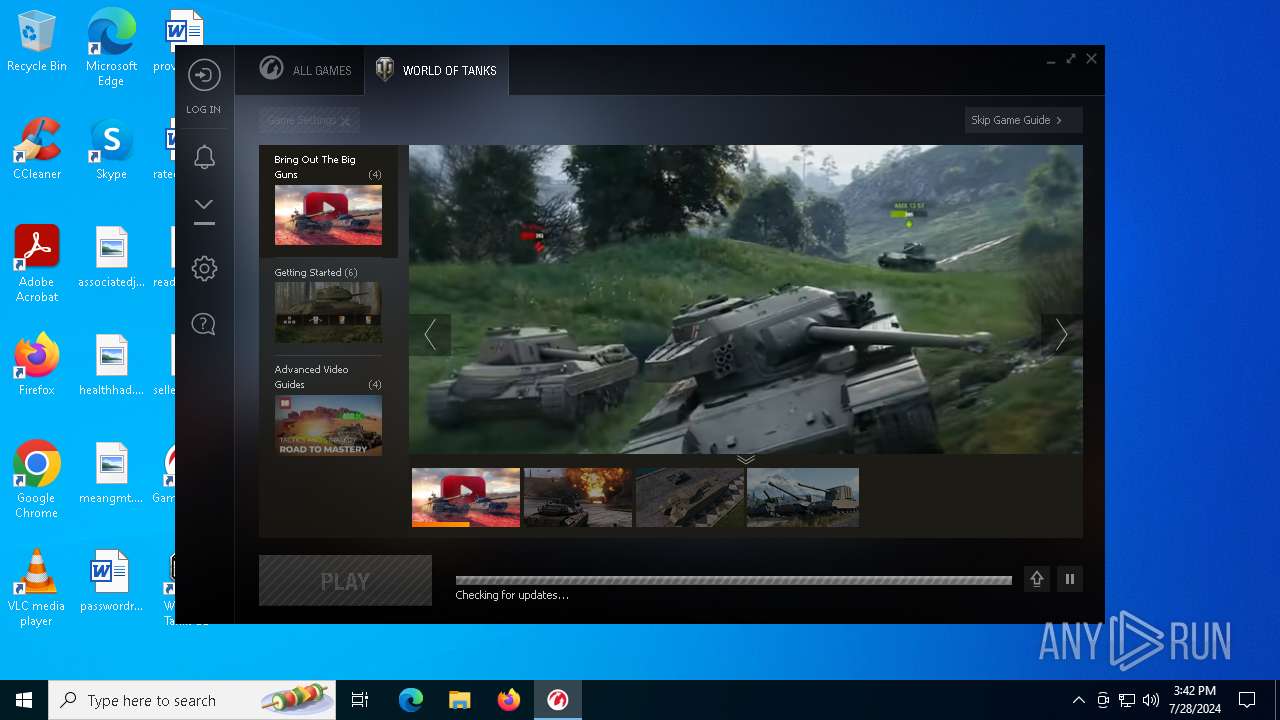This screenshot has height=720, width=1280.
Task: Open File Explorer from taskbar
Action: (460, 700)
